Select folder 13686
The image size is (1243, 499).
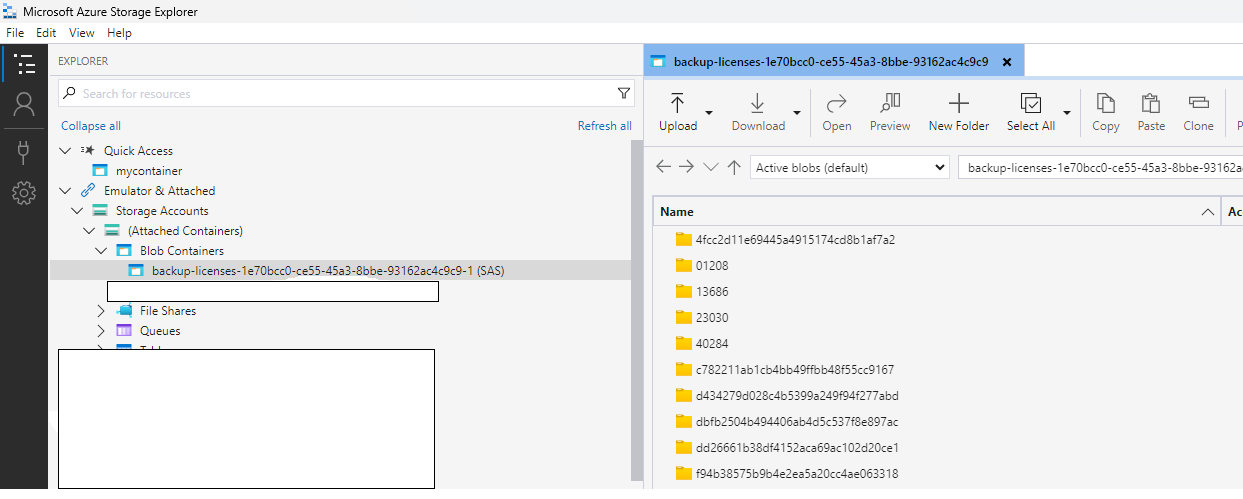tap(712, 291)
